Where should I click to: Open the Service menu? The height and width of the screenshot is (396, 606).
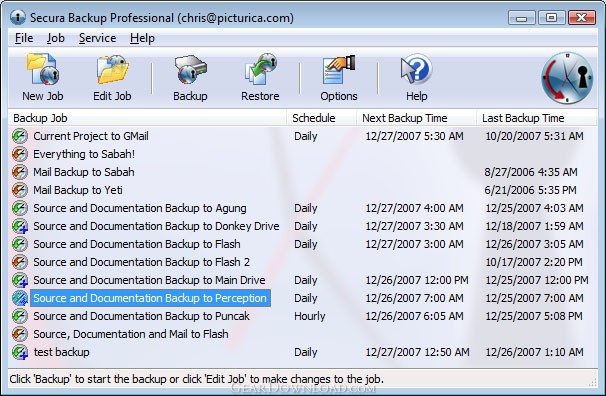(x=97, y=38)
